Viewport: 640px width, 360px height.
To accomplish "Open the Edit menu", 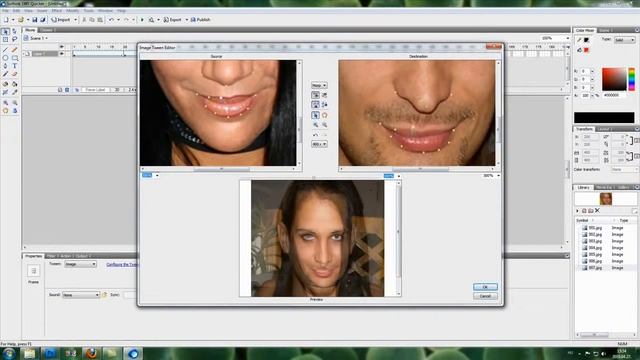I will [16, 11].
